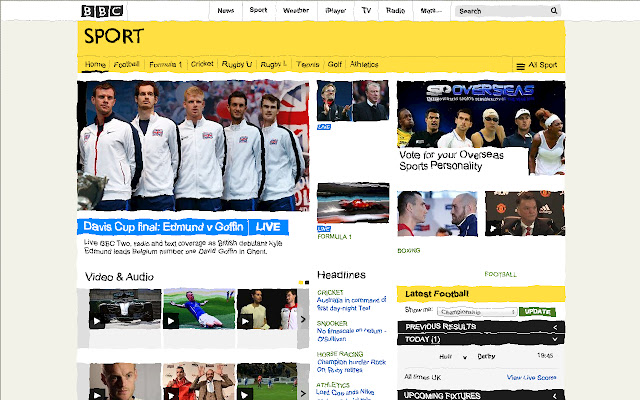The width and height of the screenshot is (640, 400).
Task: Open the boxers face-off thumbnail
Action: click(437, 213)
